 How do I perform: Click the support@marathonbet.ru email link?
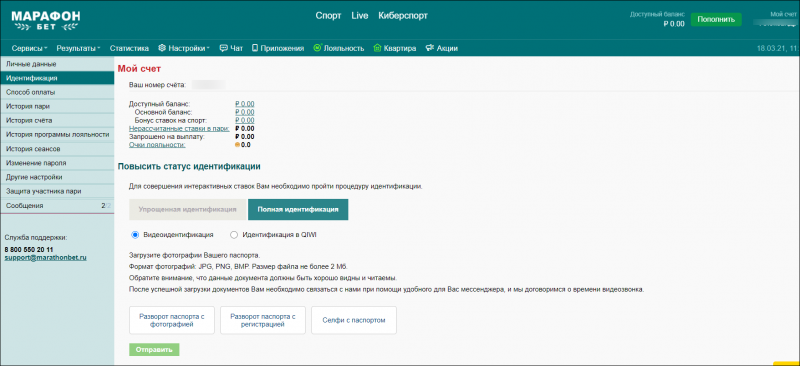pos(45,258)
